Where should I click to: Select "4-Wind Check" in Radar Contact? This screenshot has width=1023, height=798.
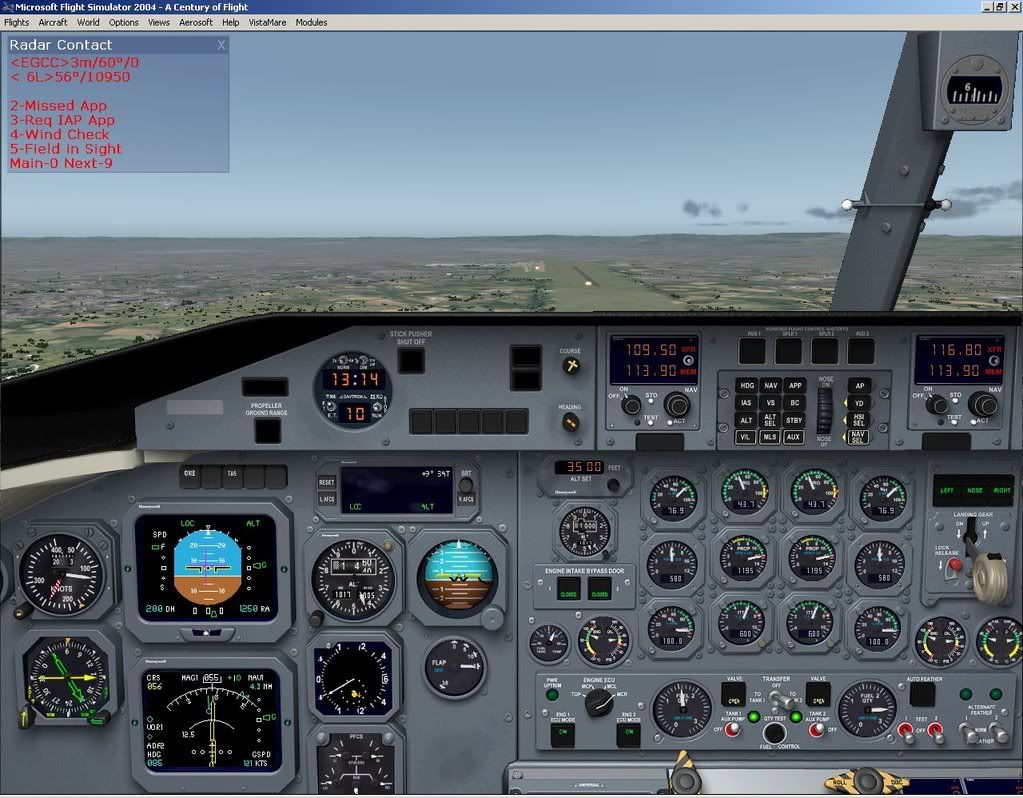pos(59,134)
